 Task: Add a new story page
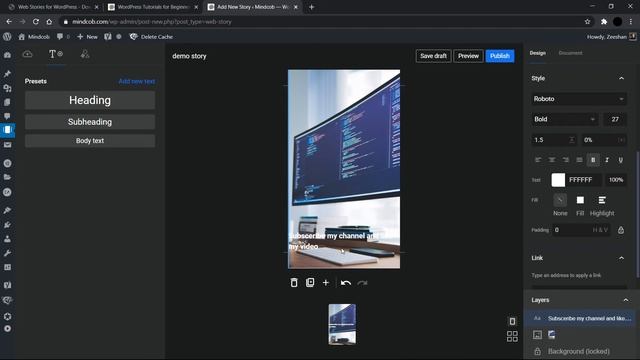point(326,282)
